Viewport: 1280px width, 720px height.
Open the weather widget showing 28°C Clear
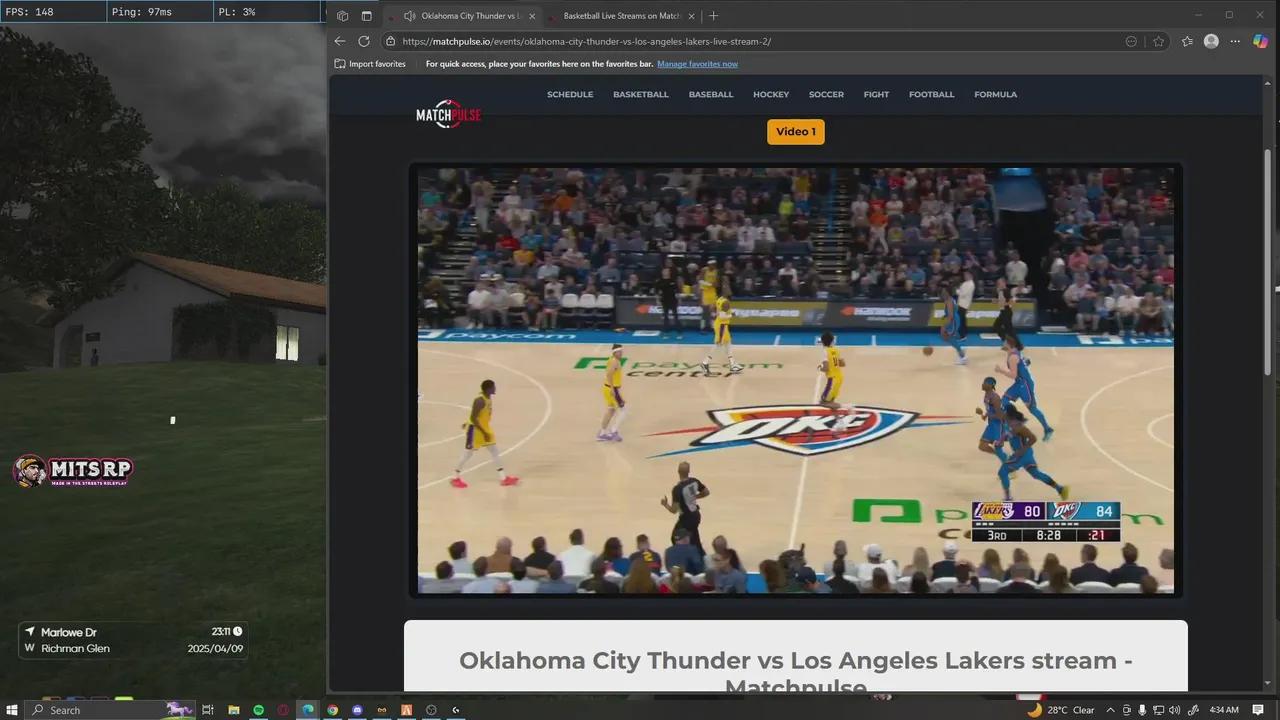pyautogui.click(x=1061, y=710)
